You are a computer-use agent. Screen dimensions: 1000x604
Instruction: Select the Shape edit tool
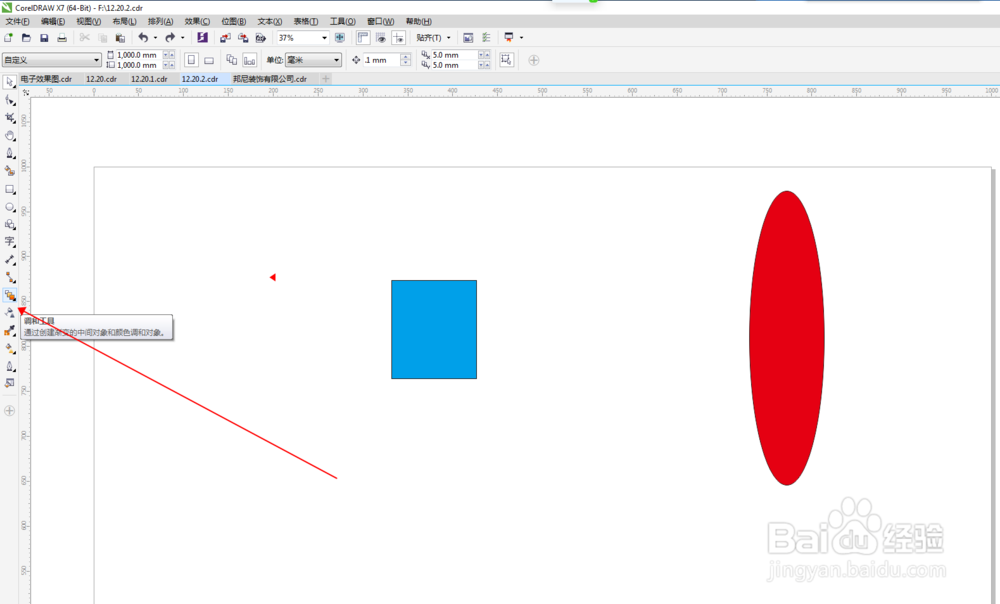coord(10,100)
